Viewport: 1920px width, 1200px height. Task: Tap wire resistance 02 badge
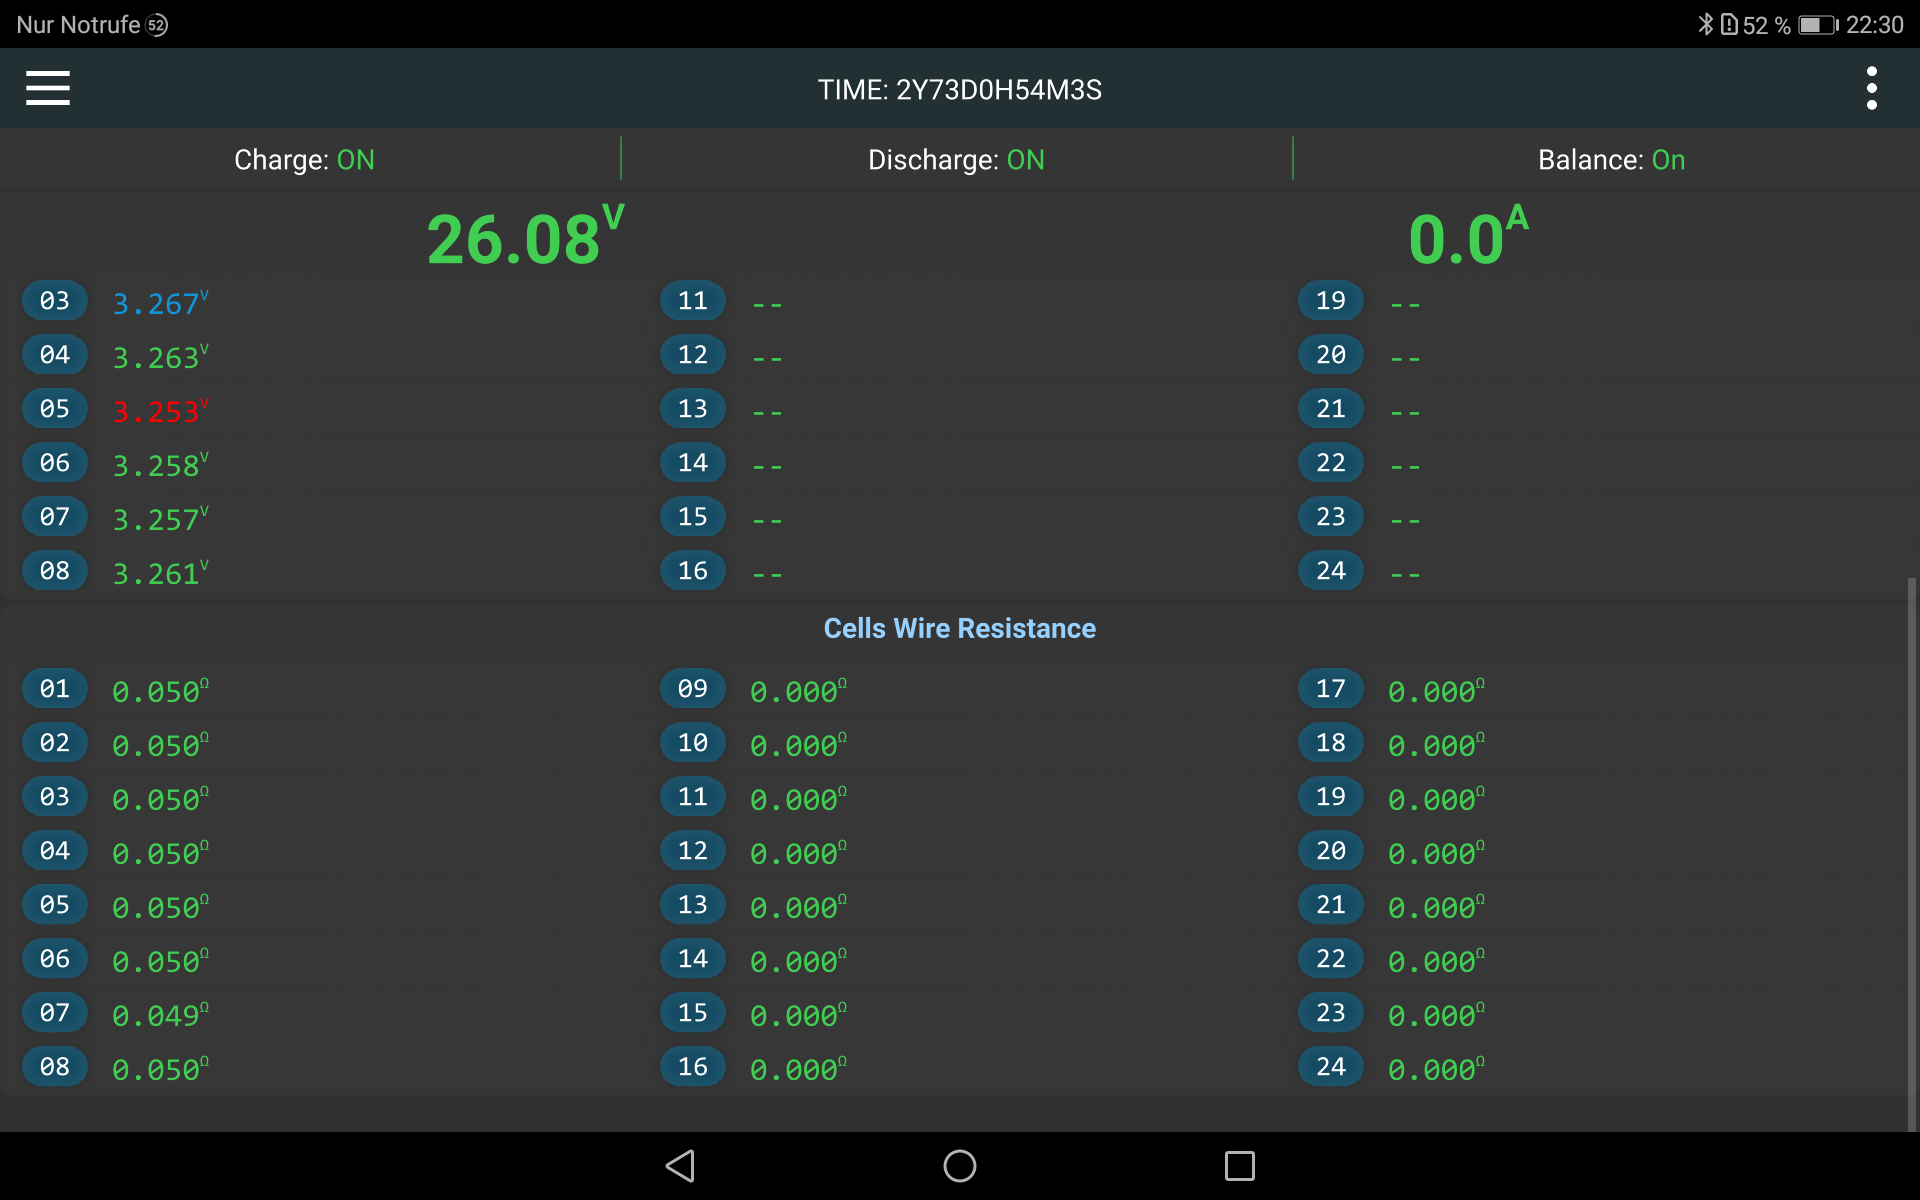tap(55, 742)
